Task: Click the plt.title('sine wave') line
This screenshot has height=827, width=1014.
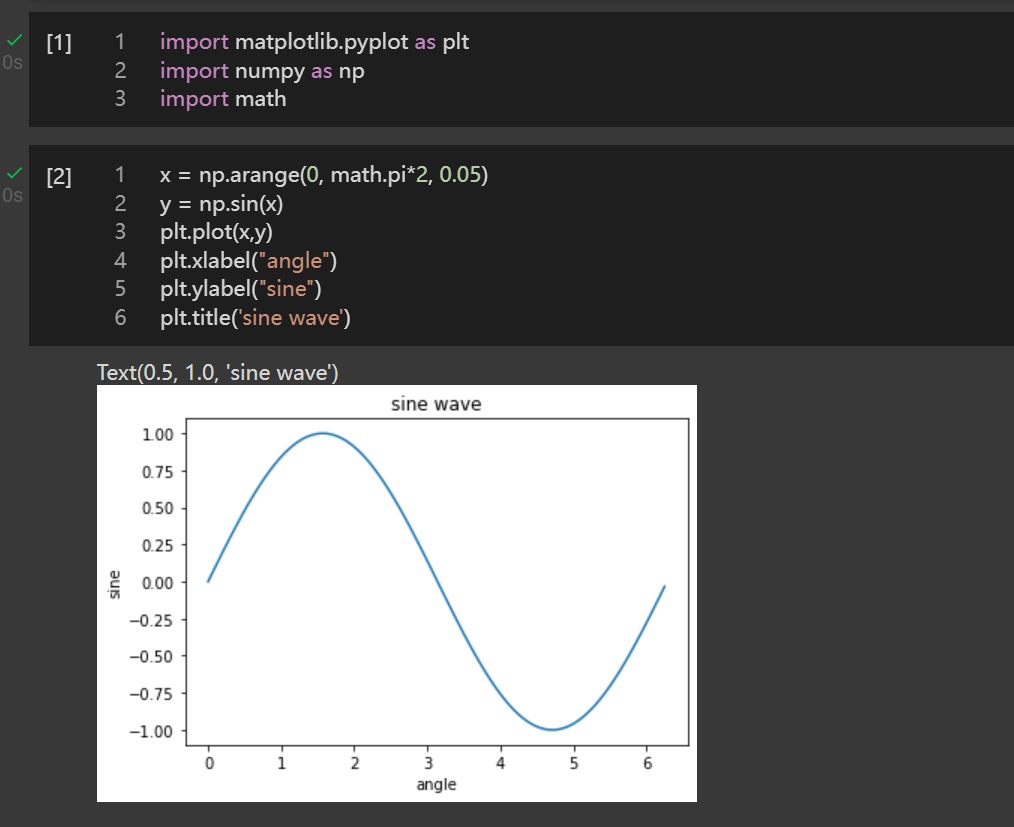Action: coord(255,317)
